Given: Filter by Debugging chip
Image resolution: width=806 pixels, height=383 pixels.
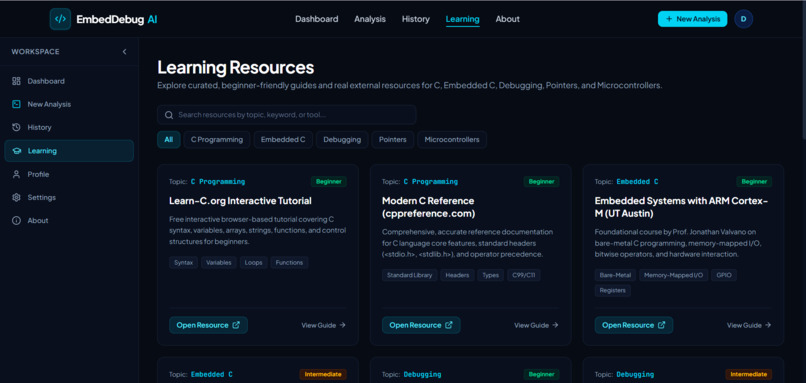Looking at the screenshot, I should coord(342,139).
